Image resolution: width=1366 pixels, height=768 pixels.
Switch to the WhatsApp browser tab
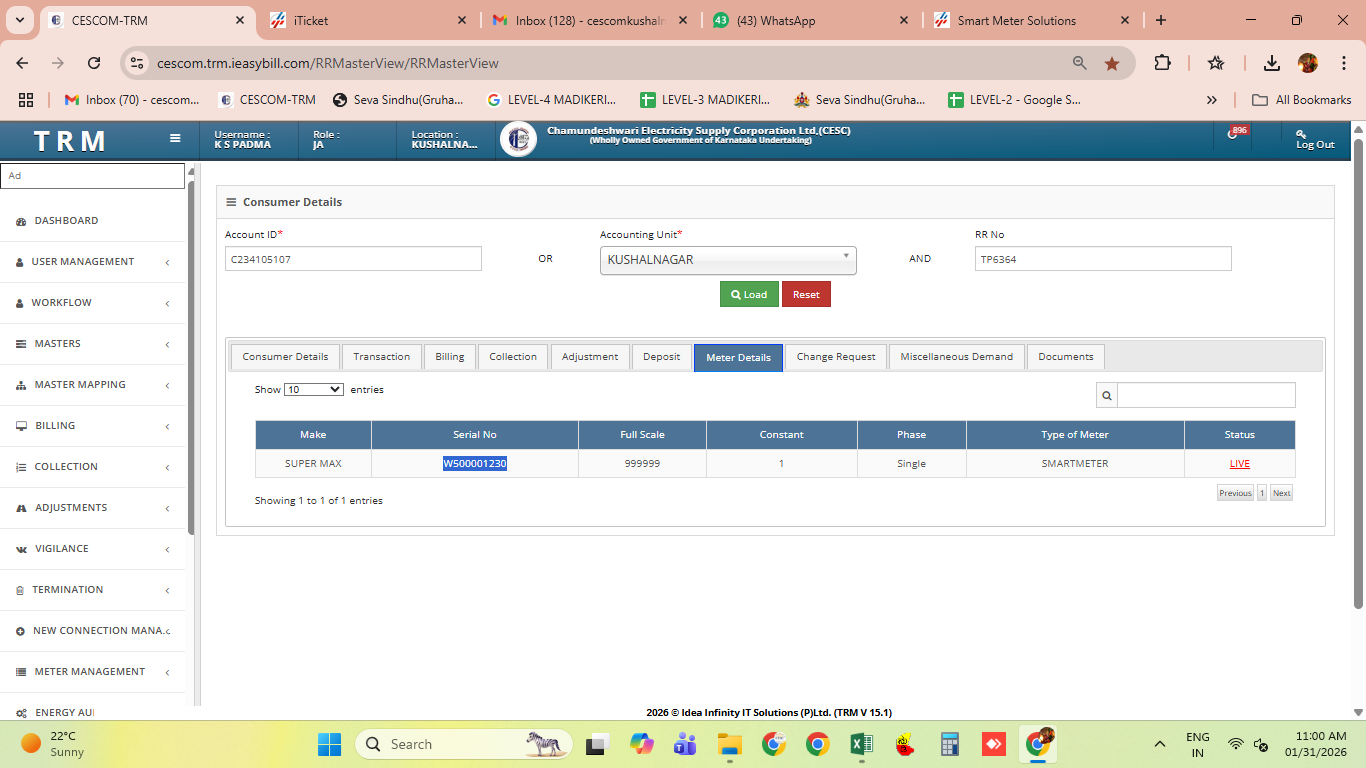(x=811, y=20)
